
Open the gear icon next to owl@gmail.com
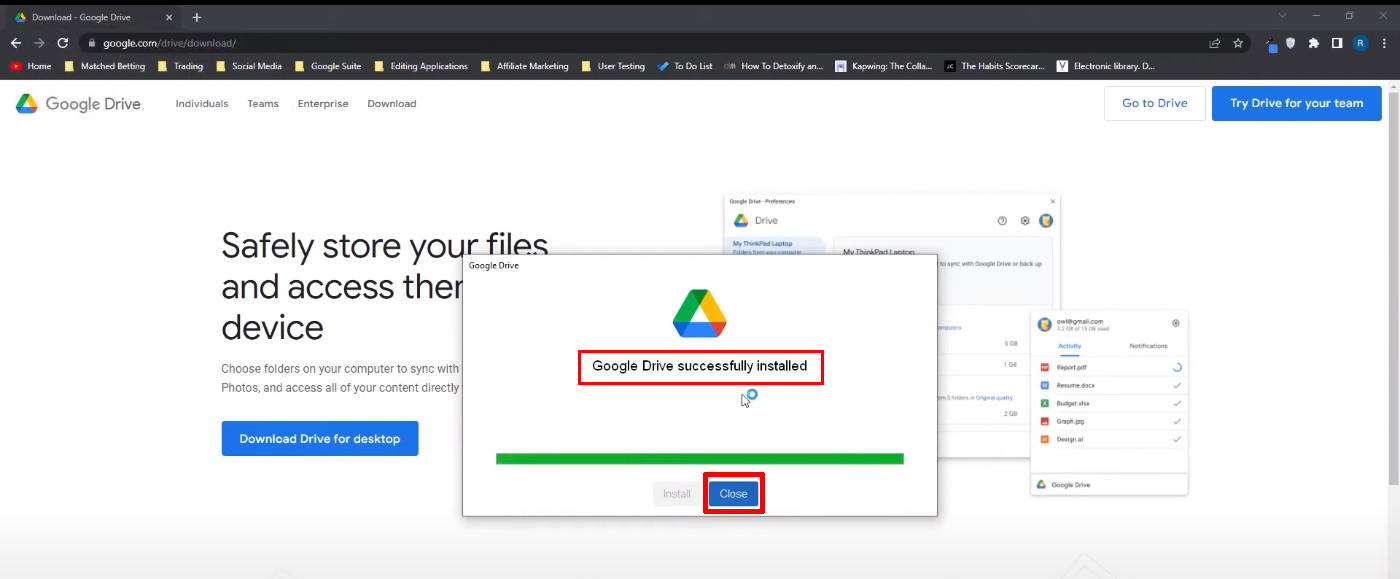point(1175,322)
